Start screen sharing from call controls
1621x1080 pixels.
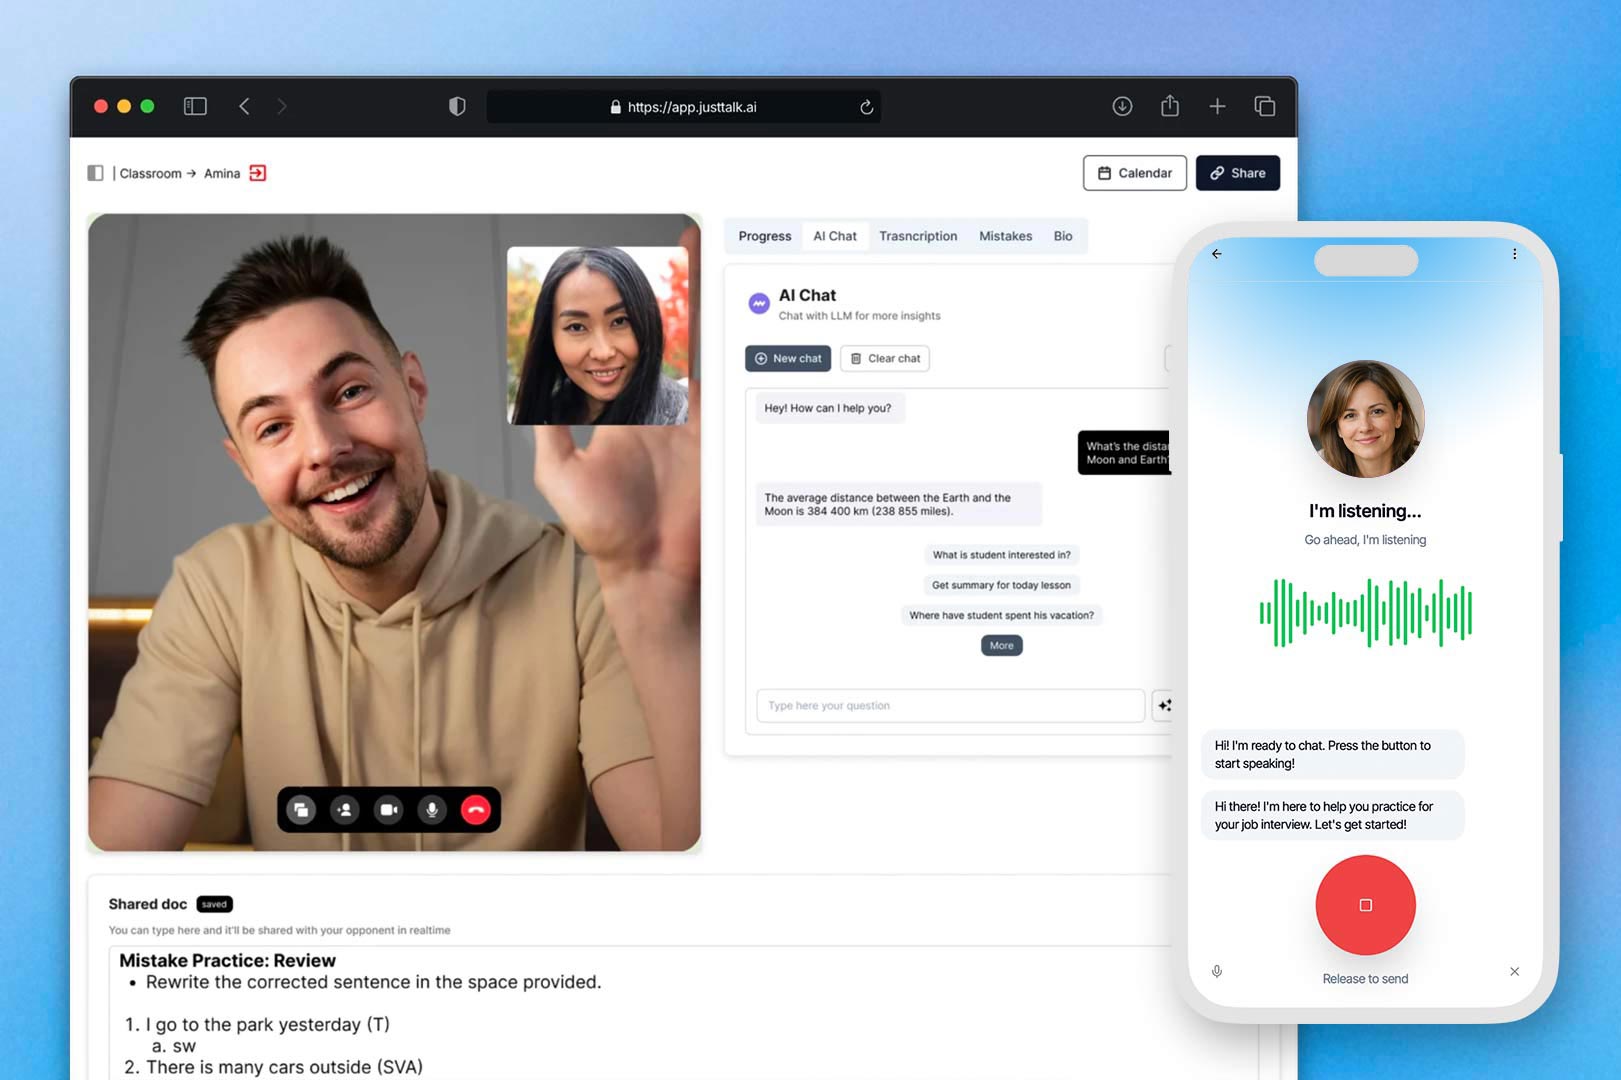302,810
